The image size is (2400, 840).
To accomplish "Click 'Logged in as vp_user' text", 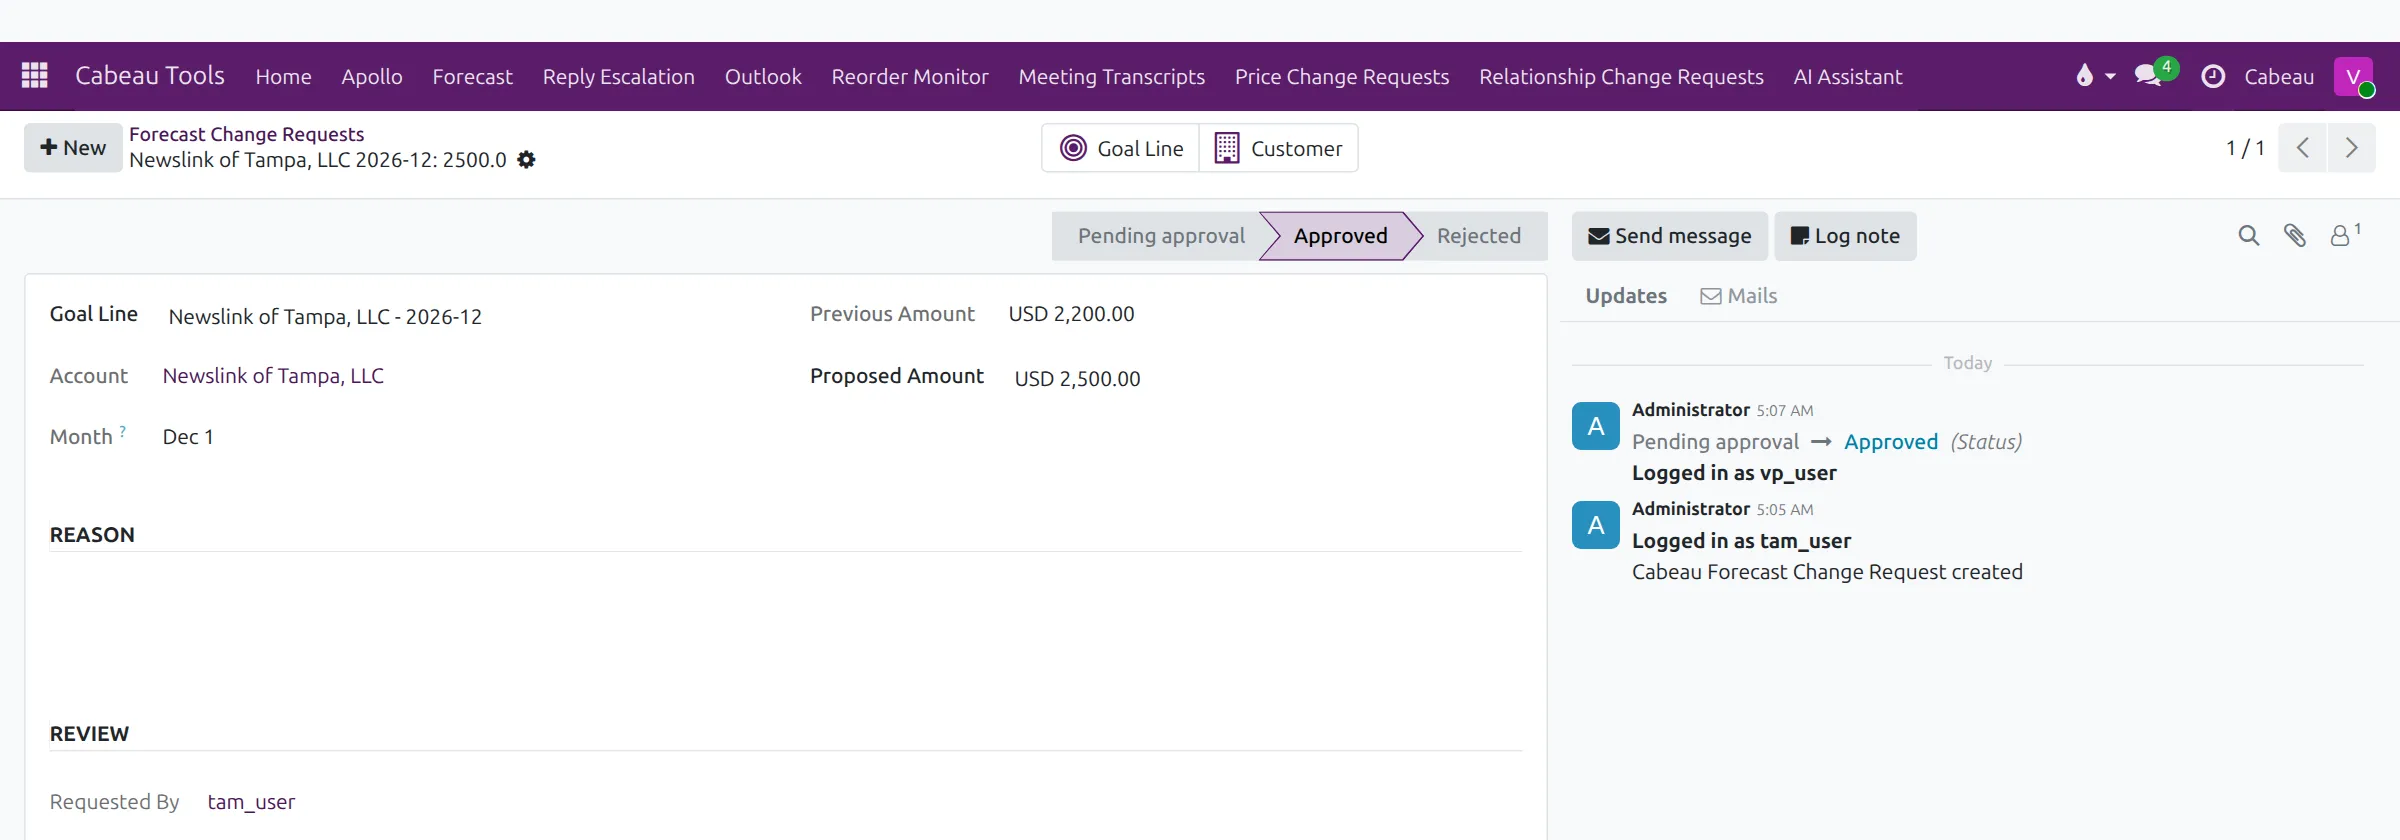I will (1734, 473).
